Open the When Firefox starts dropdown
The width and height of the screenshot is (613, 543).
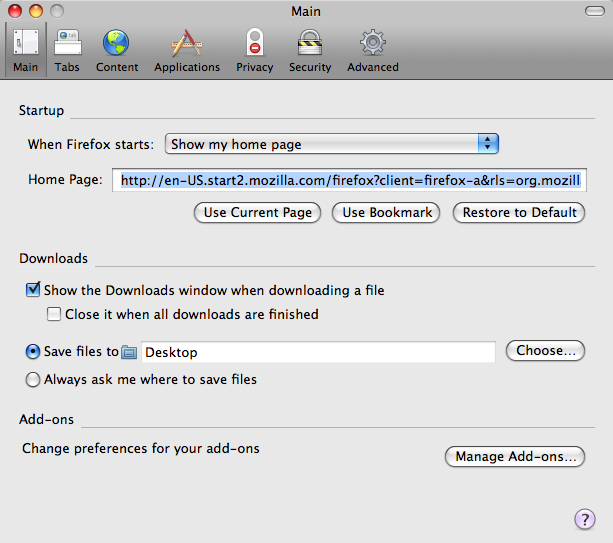click(x=332, y=144)
